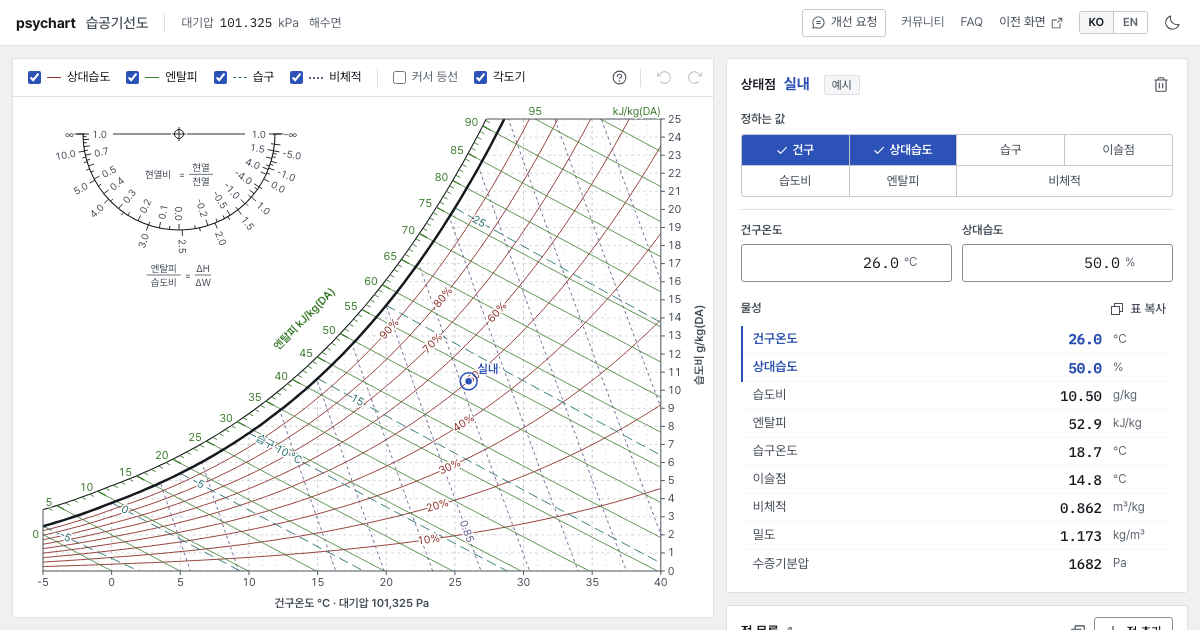Click the 습도비 10.50 g/kg property row
This screenshot has width=1200, height=630.
(956, 395)
